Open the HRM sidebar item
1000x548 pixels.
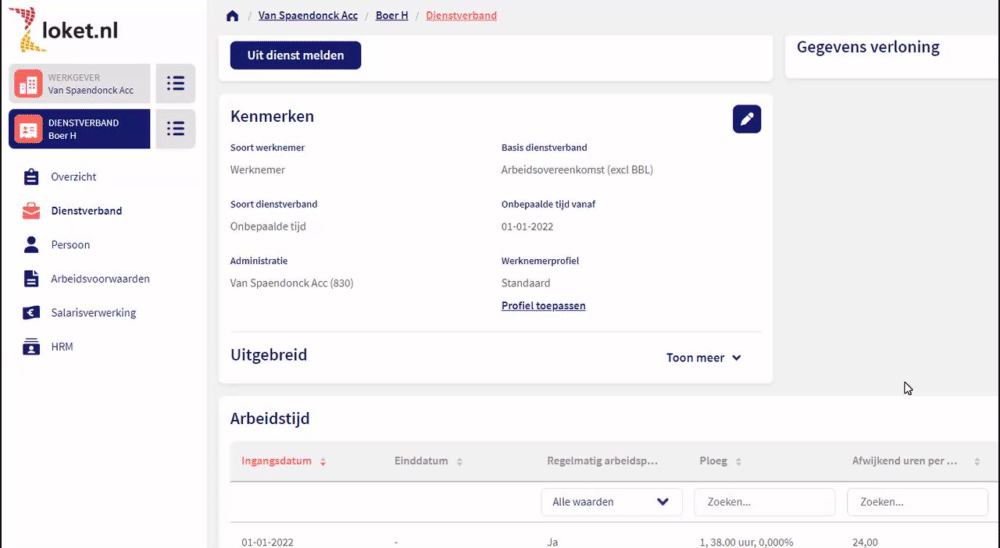click(x=62, y=346)
